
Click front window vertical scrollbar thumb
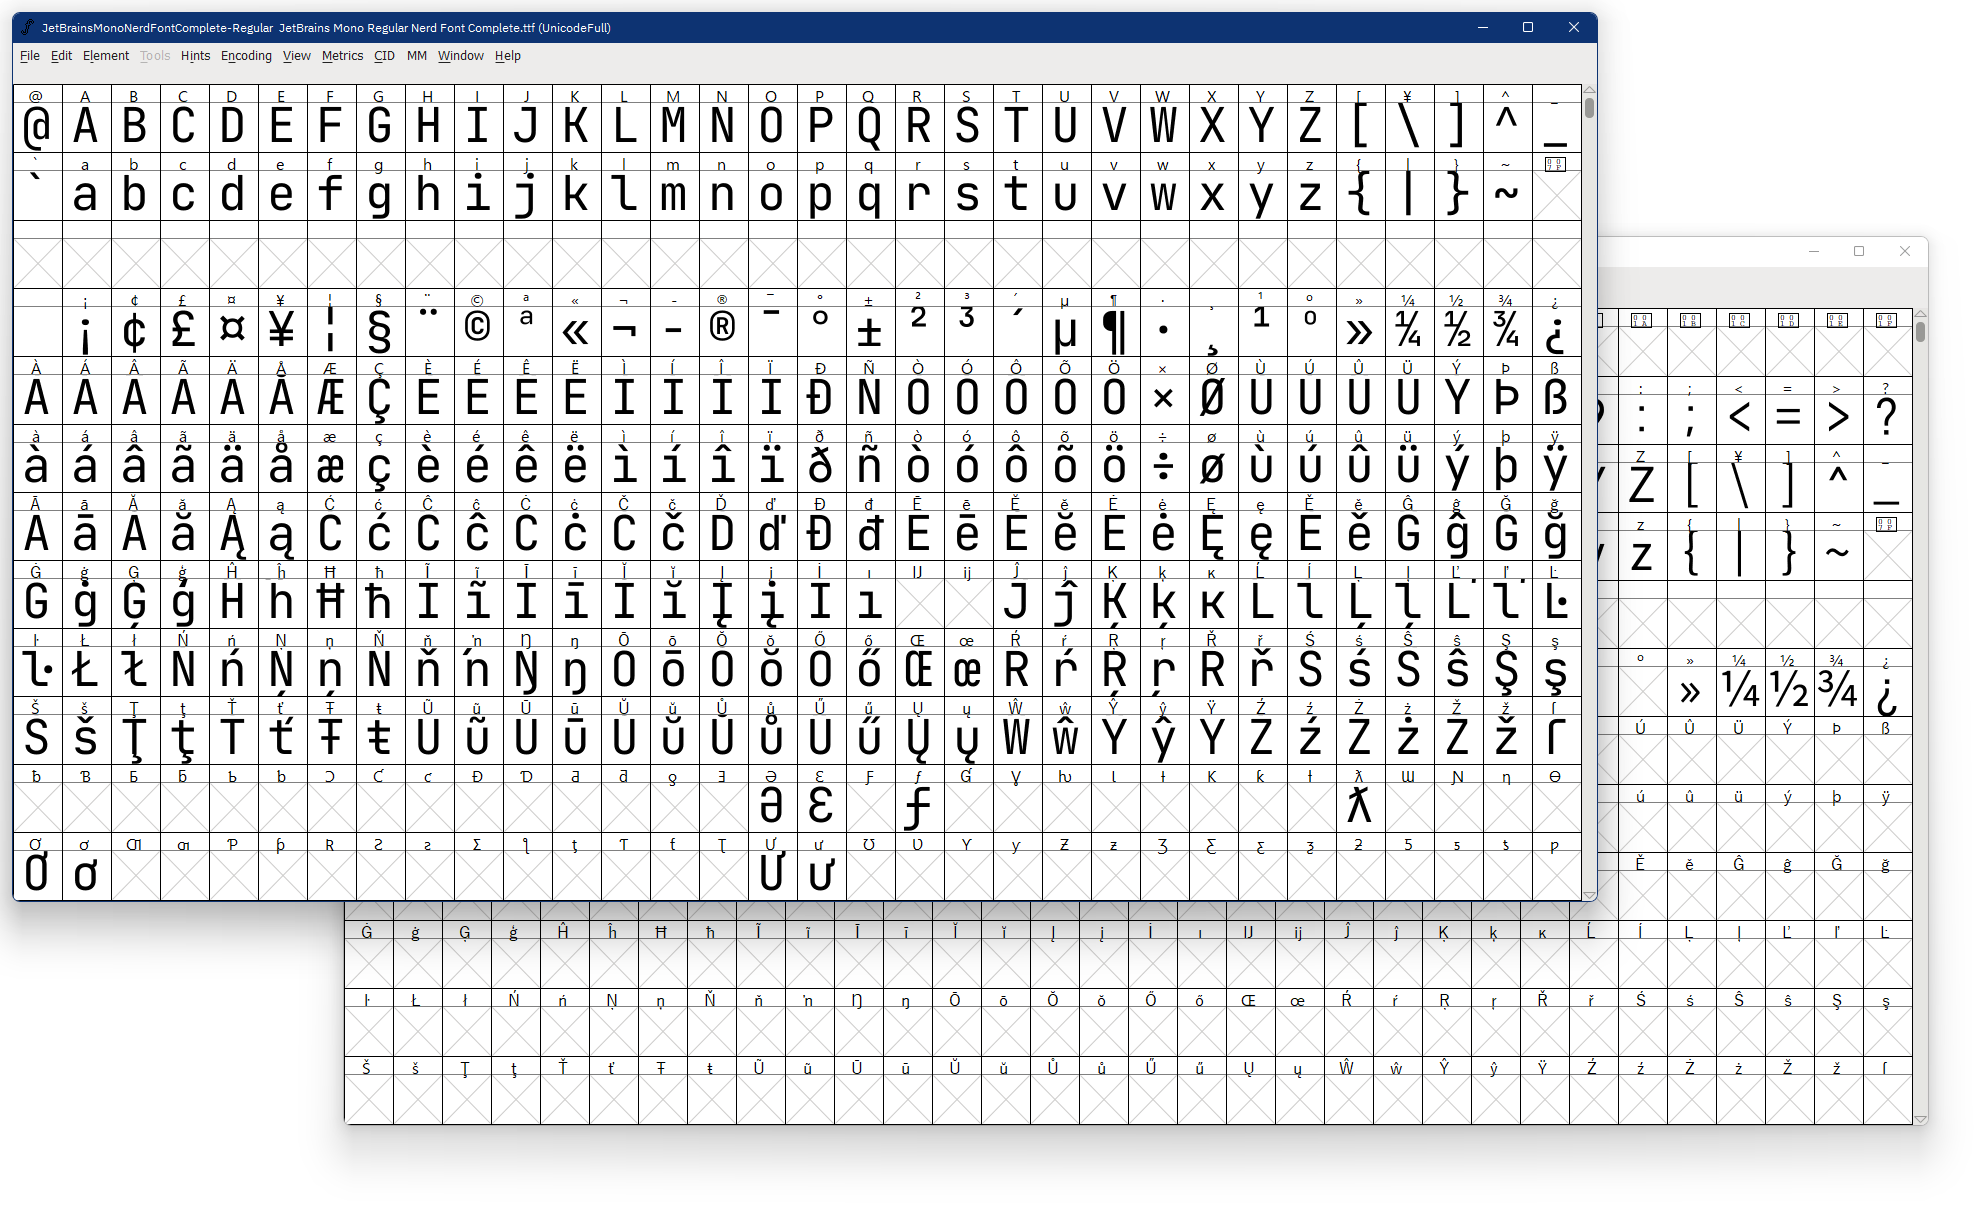tap(1589, 107)
